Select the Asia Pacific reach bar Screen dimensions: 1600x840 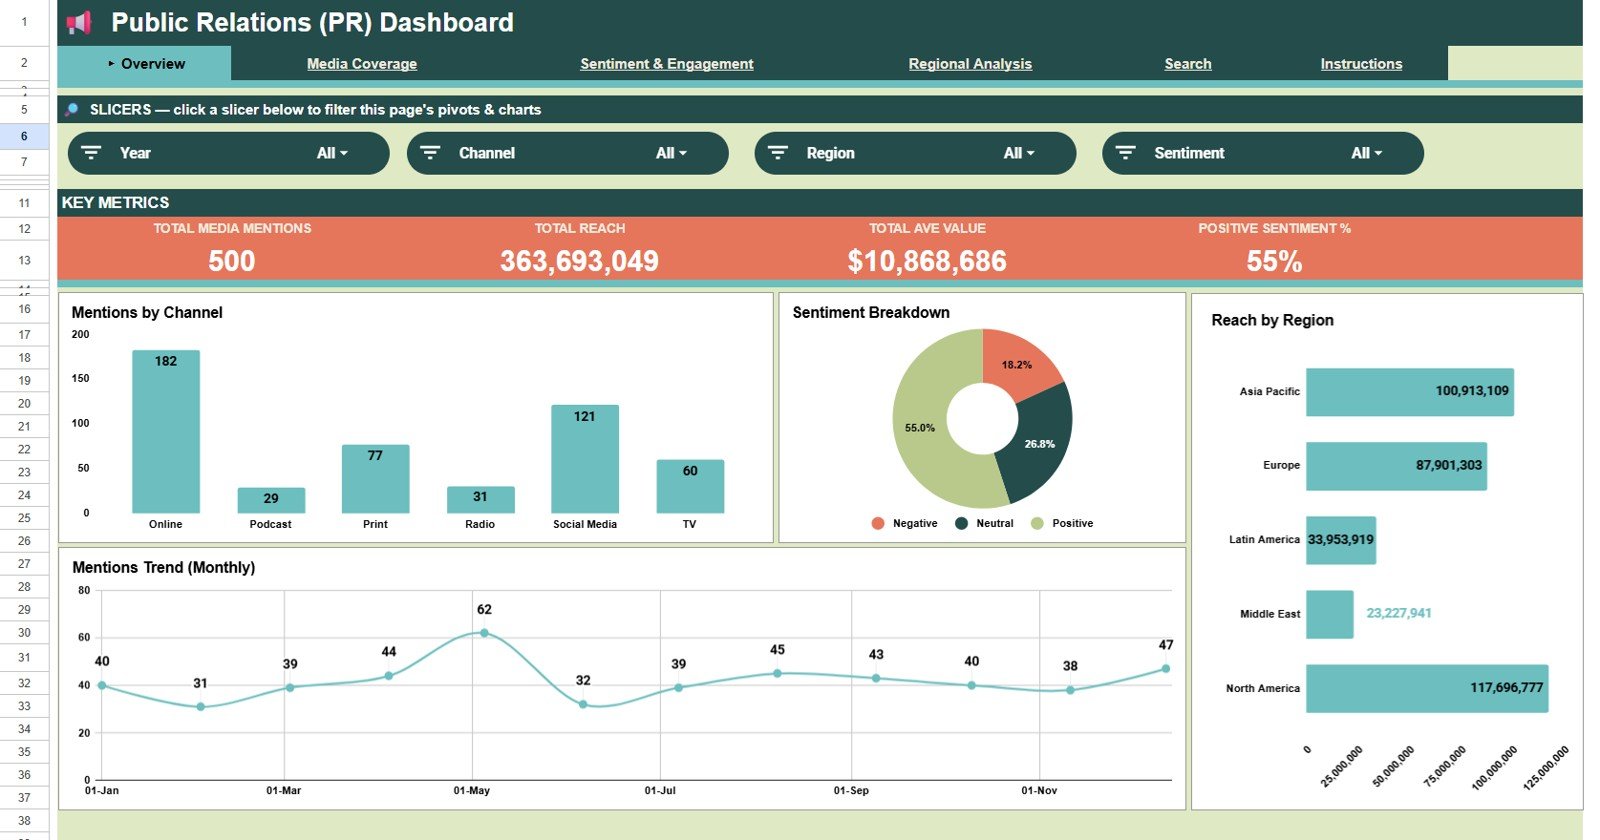(1410, 392)
